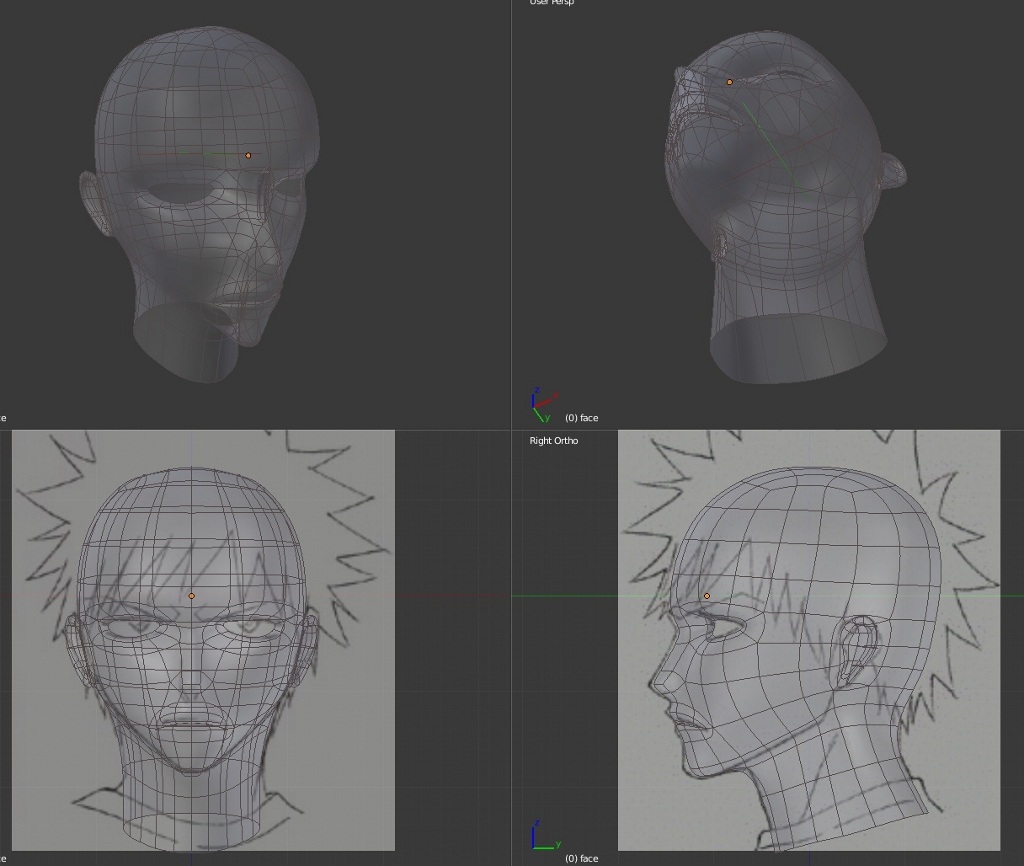Select the orange origin dot in front sketch view
This screenshot has height=866, width=1024.
click(191, 596)
